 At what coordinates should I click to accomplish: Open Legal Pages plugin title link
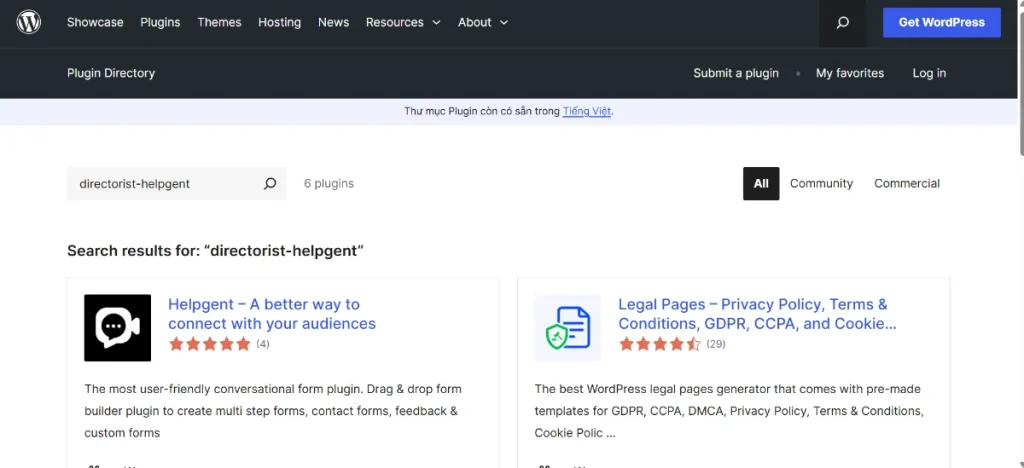pos(757,314)
